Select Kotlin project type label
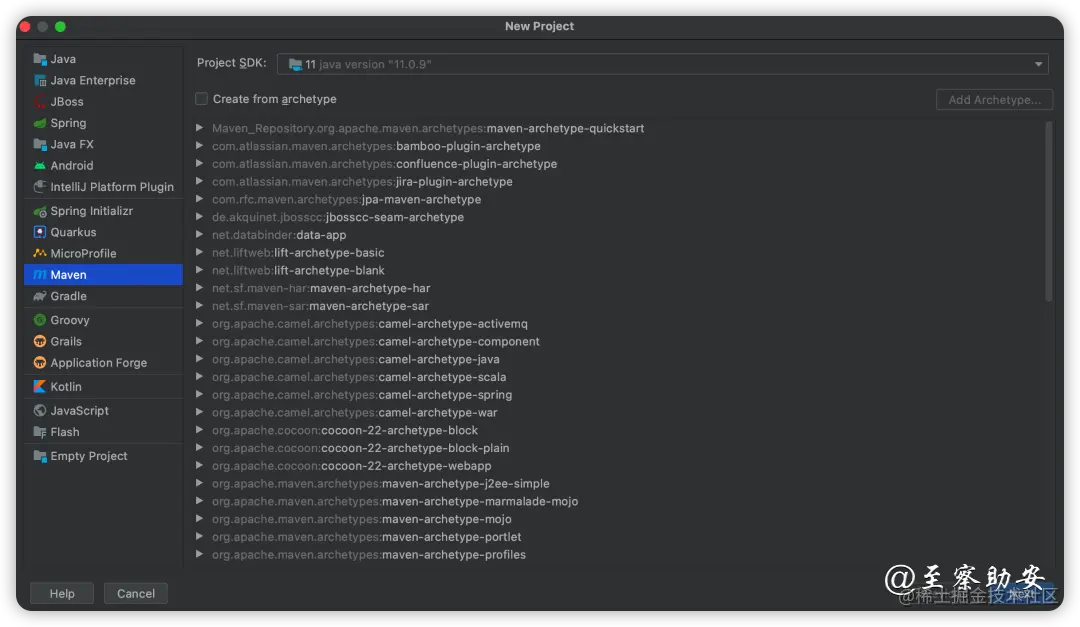 (65, 387)
